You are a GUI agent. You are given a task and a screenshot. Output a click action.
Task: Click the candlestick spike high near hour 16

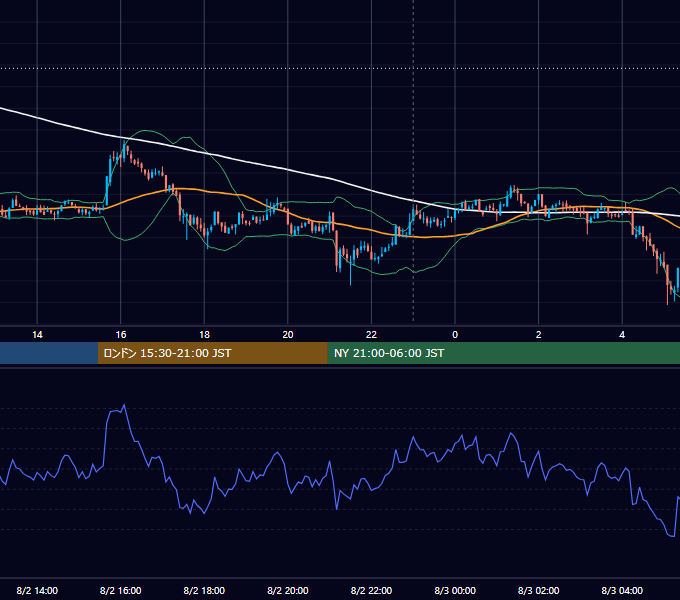124,150
